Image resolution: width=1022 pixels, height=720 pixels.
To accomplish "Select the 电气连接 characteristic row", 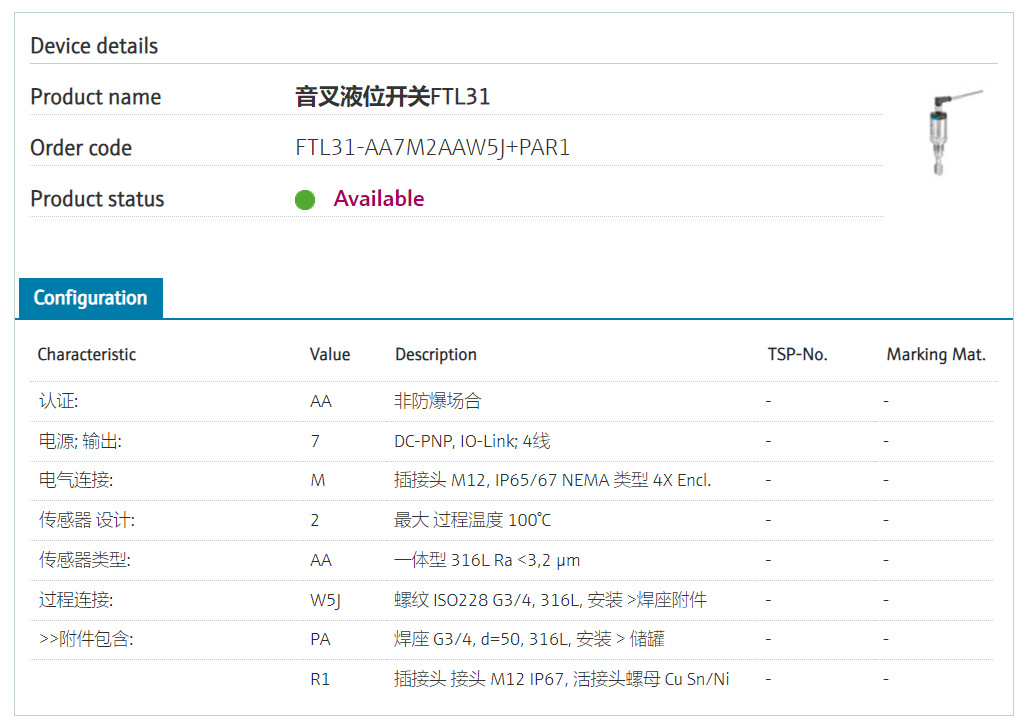I will click(75, 480).
